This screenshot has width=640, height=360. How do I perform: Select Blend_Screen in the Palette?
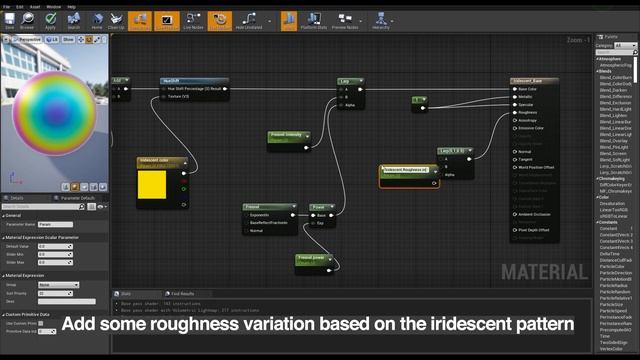[613, 153]
